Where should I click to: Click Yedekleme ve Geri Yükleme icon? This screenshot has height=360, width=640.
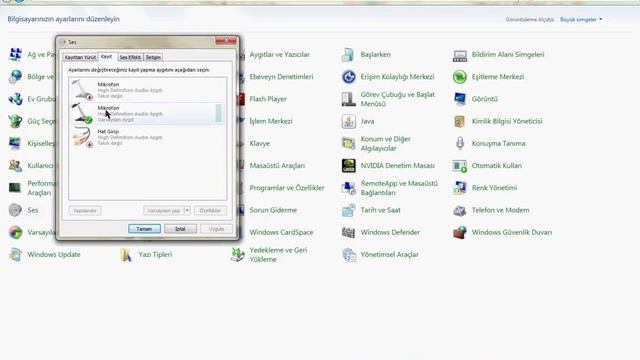coord(237,255)
